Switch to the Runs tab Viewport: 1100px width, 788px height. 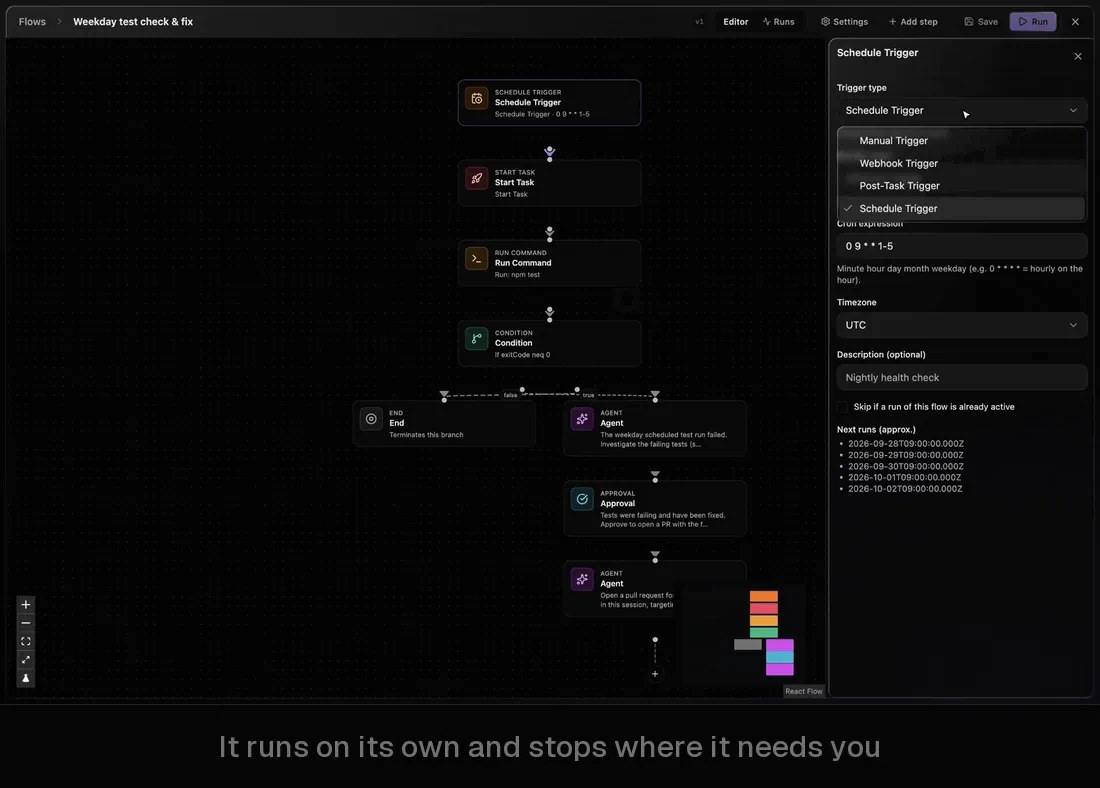coord(778,22)
